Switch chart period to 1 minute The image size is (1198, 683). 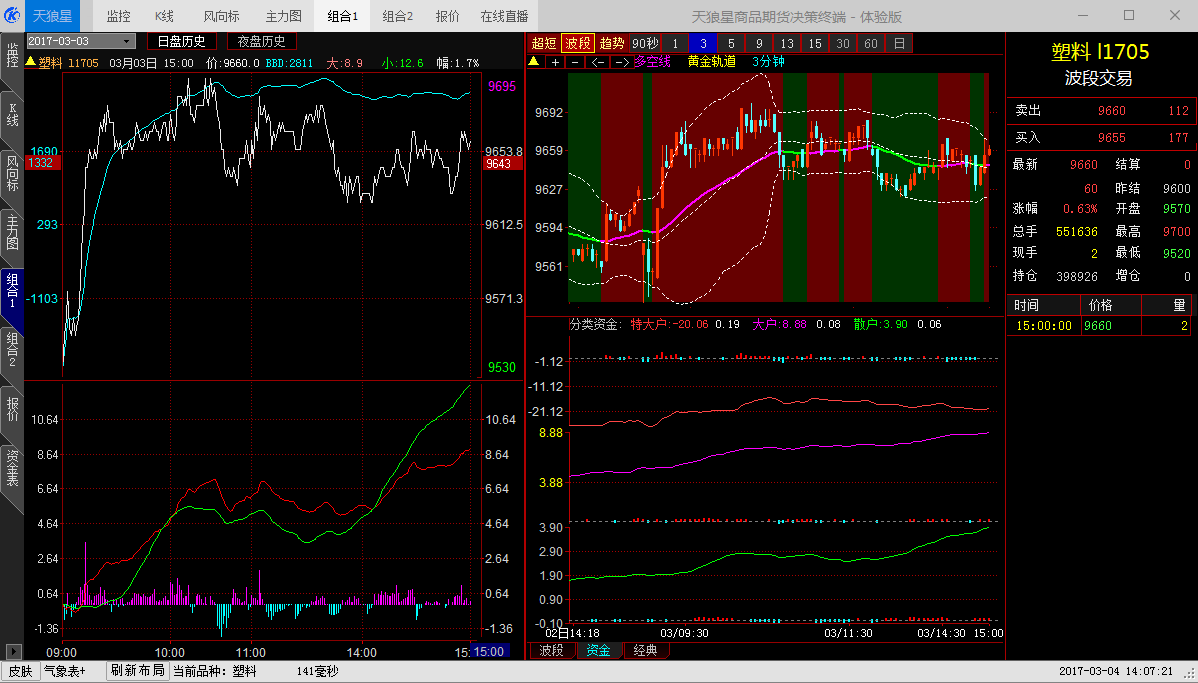tap(675, 44)
